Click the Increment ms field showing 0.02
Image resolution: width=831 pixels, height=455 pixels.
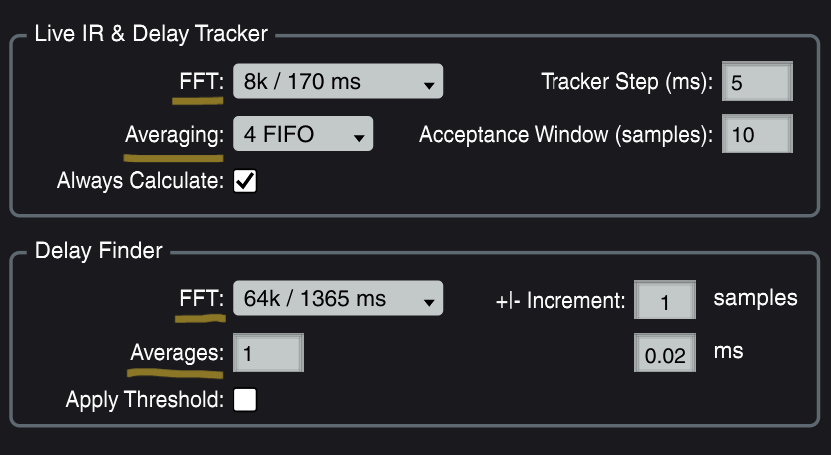pos(665,353)
